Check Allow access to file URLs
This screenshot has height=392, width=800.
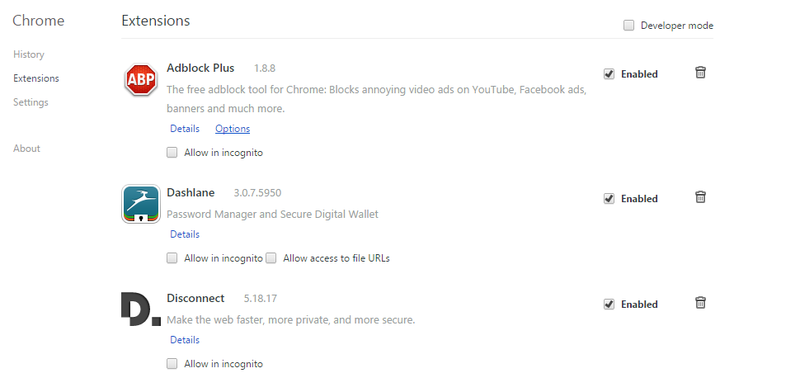(x=271, y=258)
